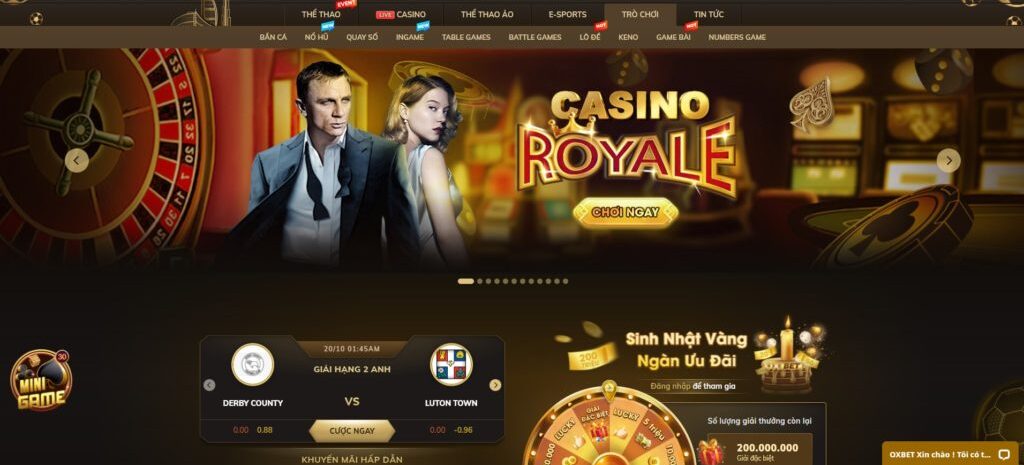Image resolution: width=1024 pixels, height=465 pixels.
Task: Click the Luton Town team crest
Action: click(x=451, y=364)
